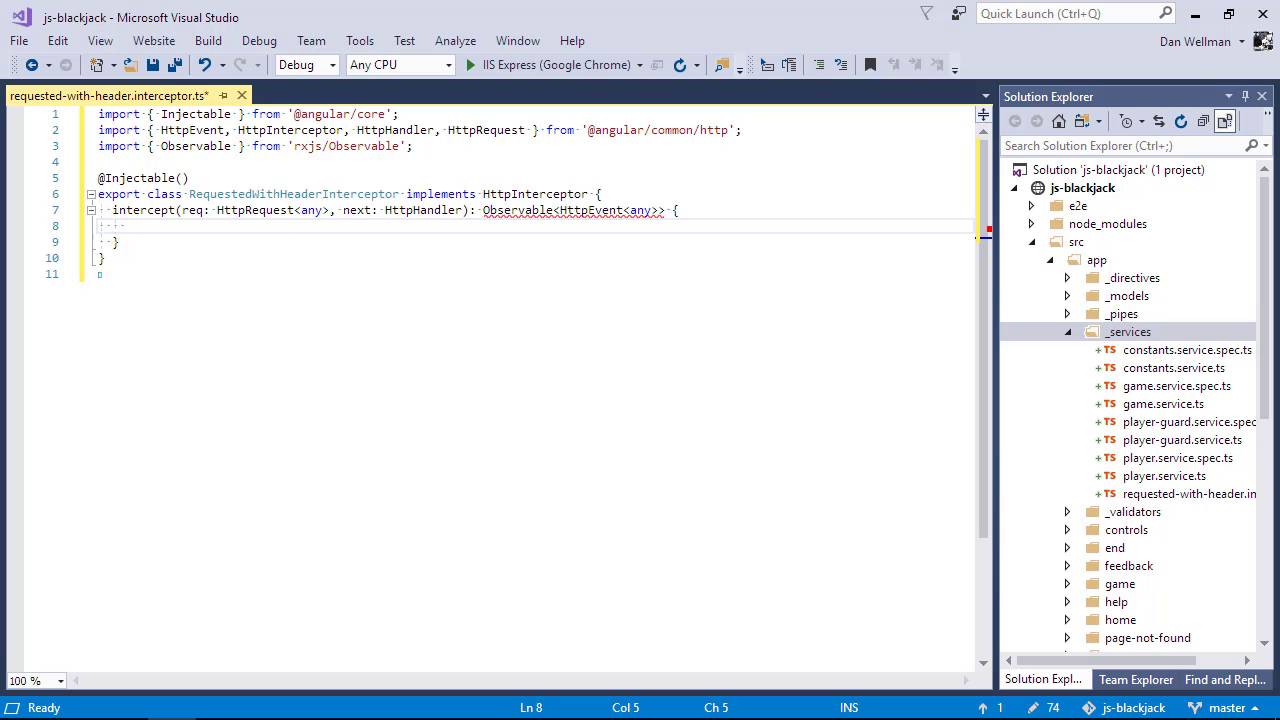Open Find in Files toolbar icon
This screenshot has height=720, width=1280.
coord(722,65)
